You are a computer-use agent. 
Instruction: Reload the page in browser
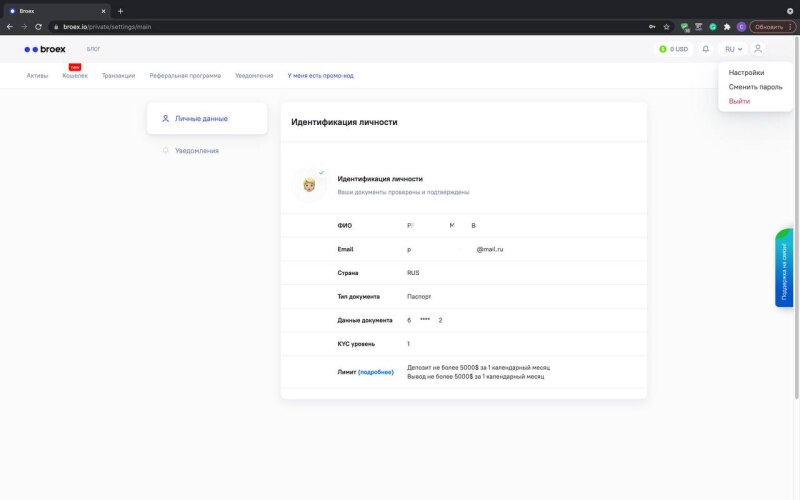[x=38, y=27]
